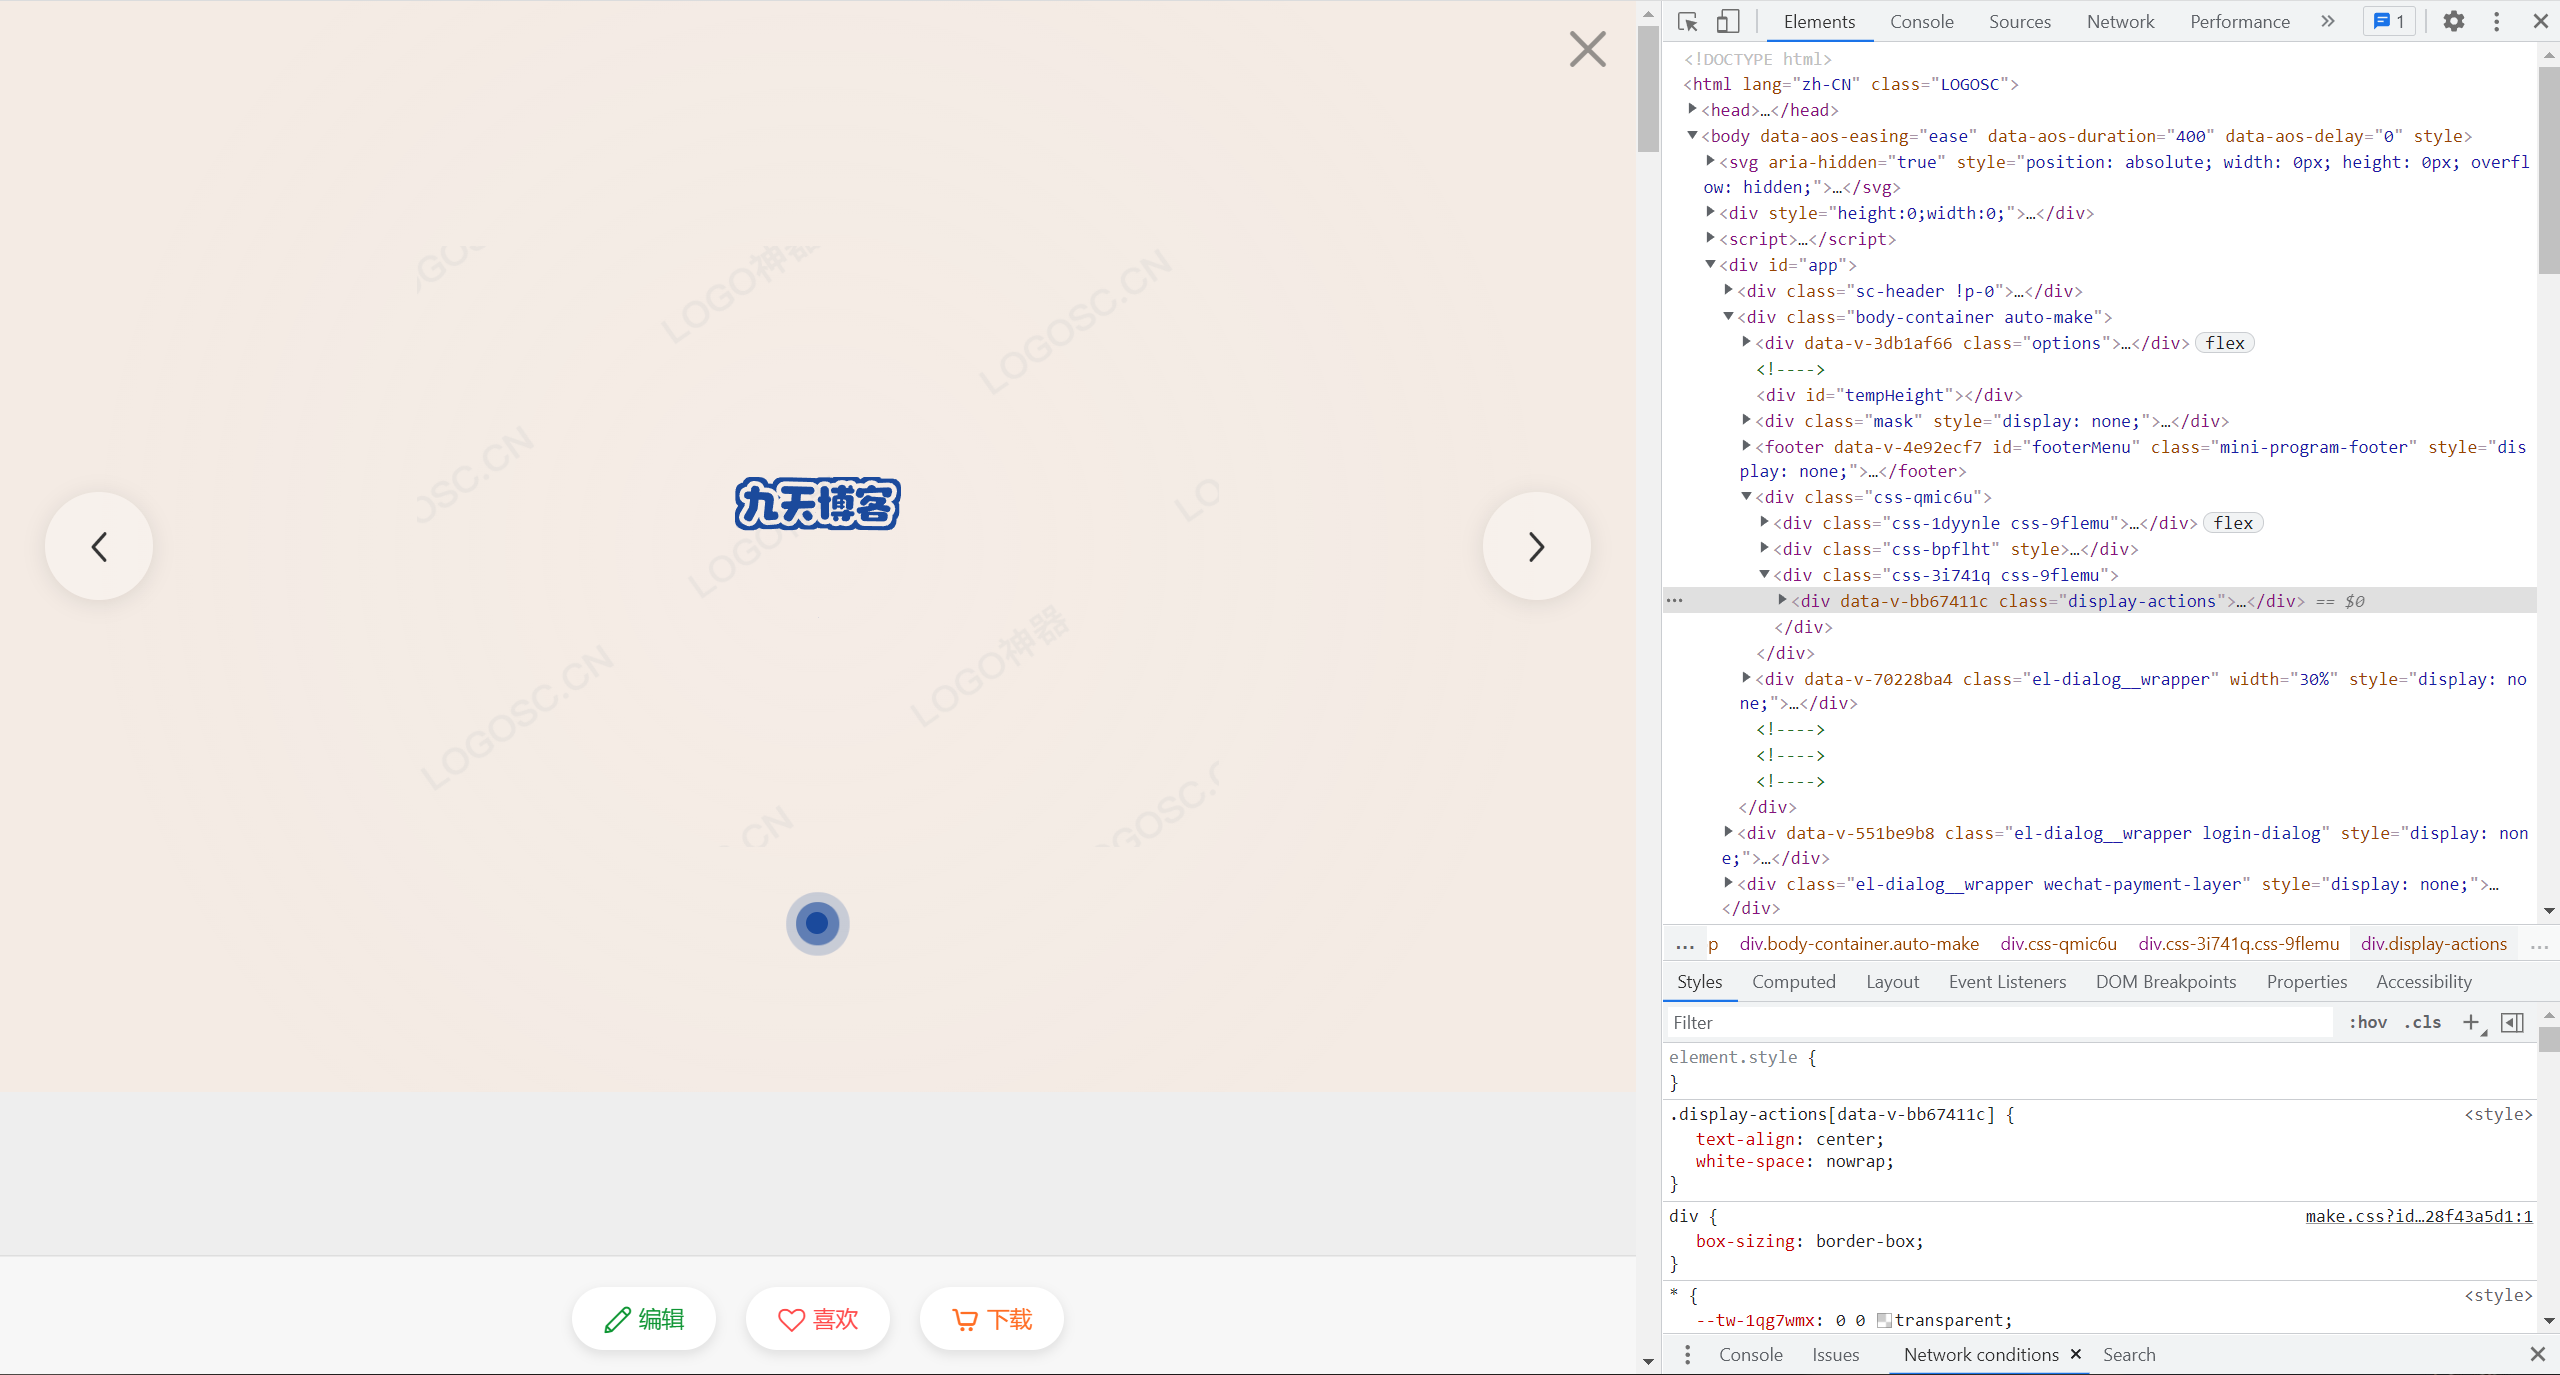The image size is (2560, 1375).
Task: Toggle the .cls element classes panel
Action: [2422, 1022]
